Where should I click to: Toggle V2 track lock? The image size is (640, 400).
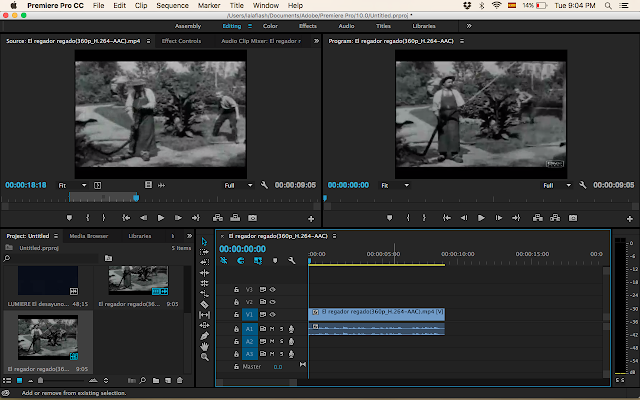pos(236,302)
